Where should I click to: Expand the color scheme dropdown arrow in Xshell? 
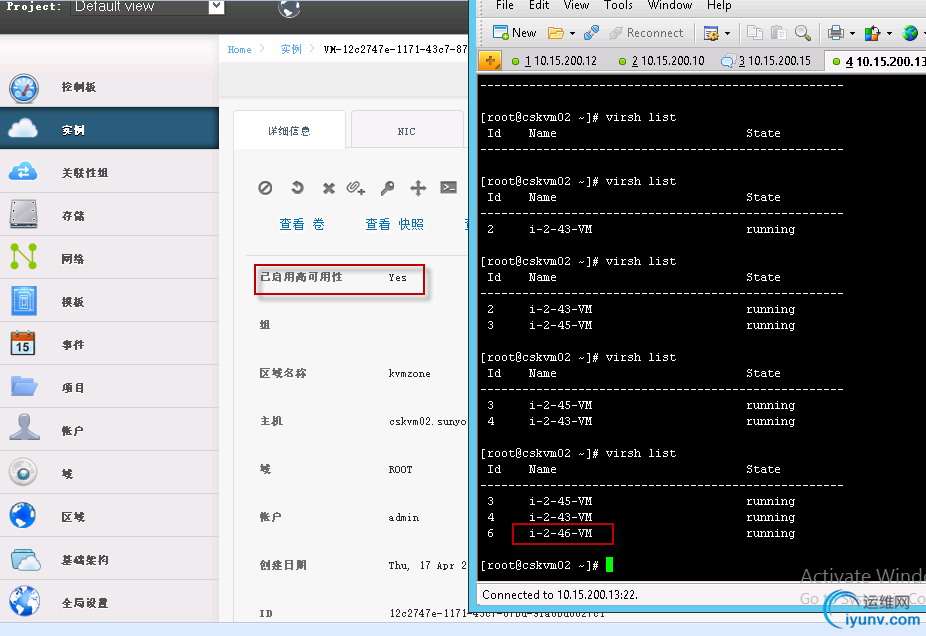pos(889,34)
